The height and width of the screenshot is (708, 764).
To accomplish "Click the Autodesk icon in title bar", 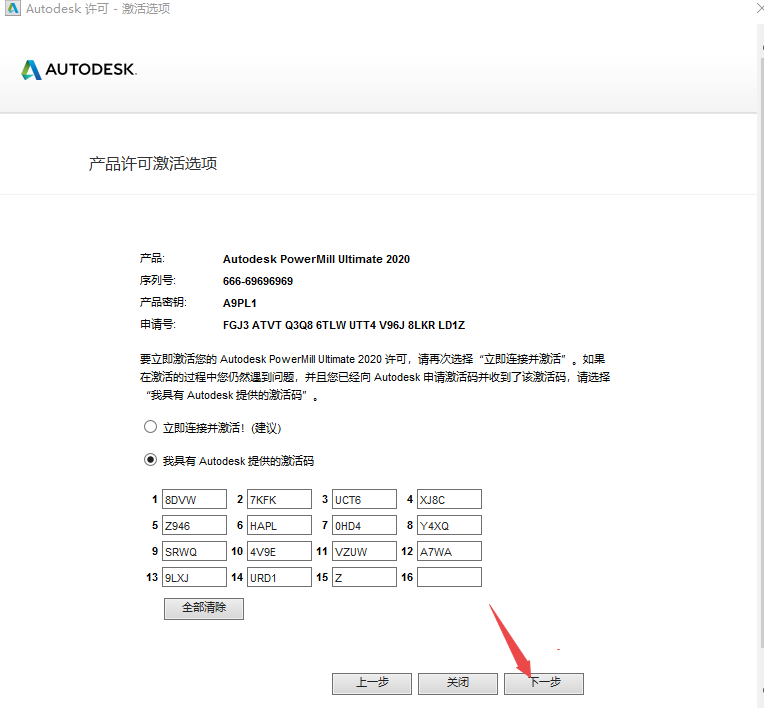I will point(11,9).
